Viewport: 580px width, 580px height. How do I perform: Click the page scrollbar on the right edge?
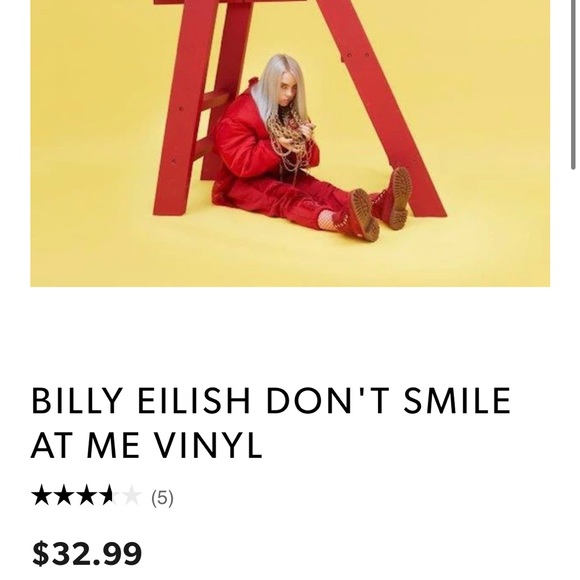573,85
